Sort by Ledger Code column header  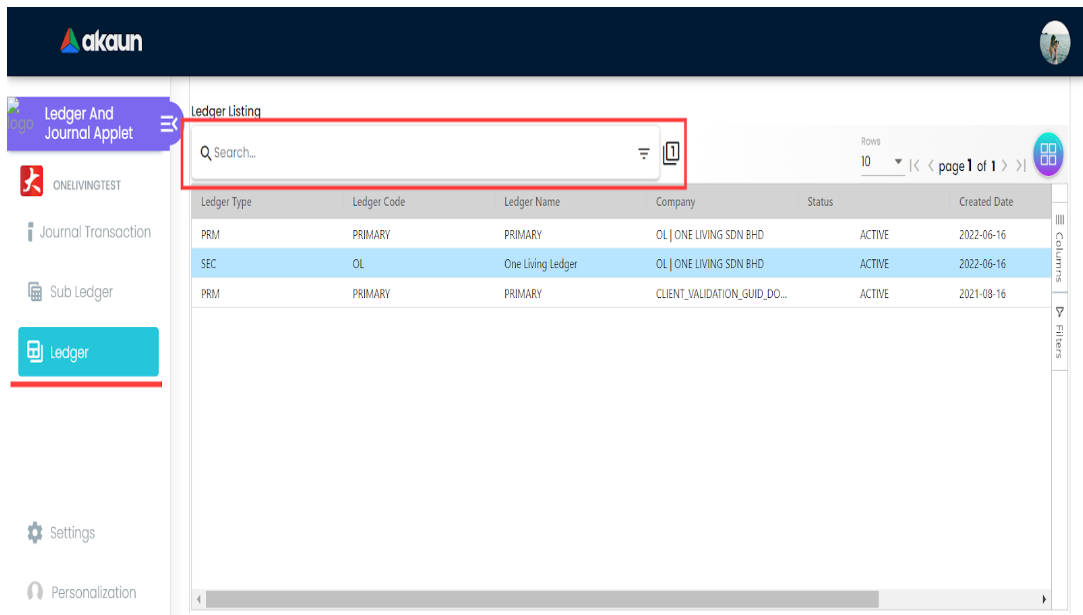[379, 202]
